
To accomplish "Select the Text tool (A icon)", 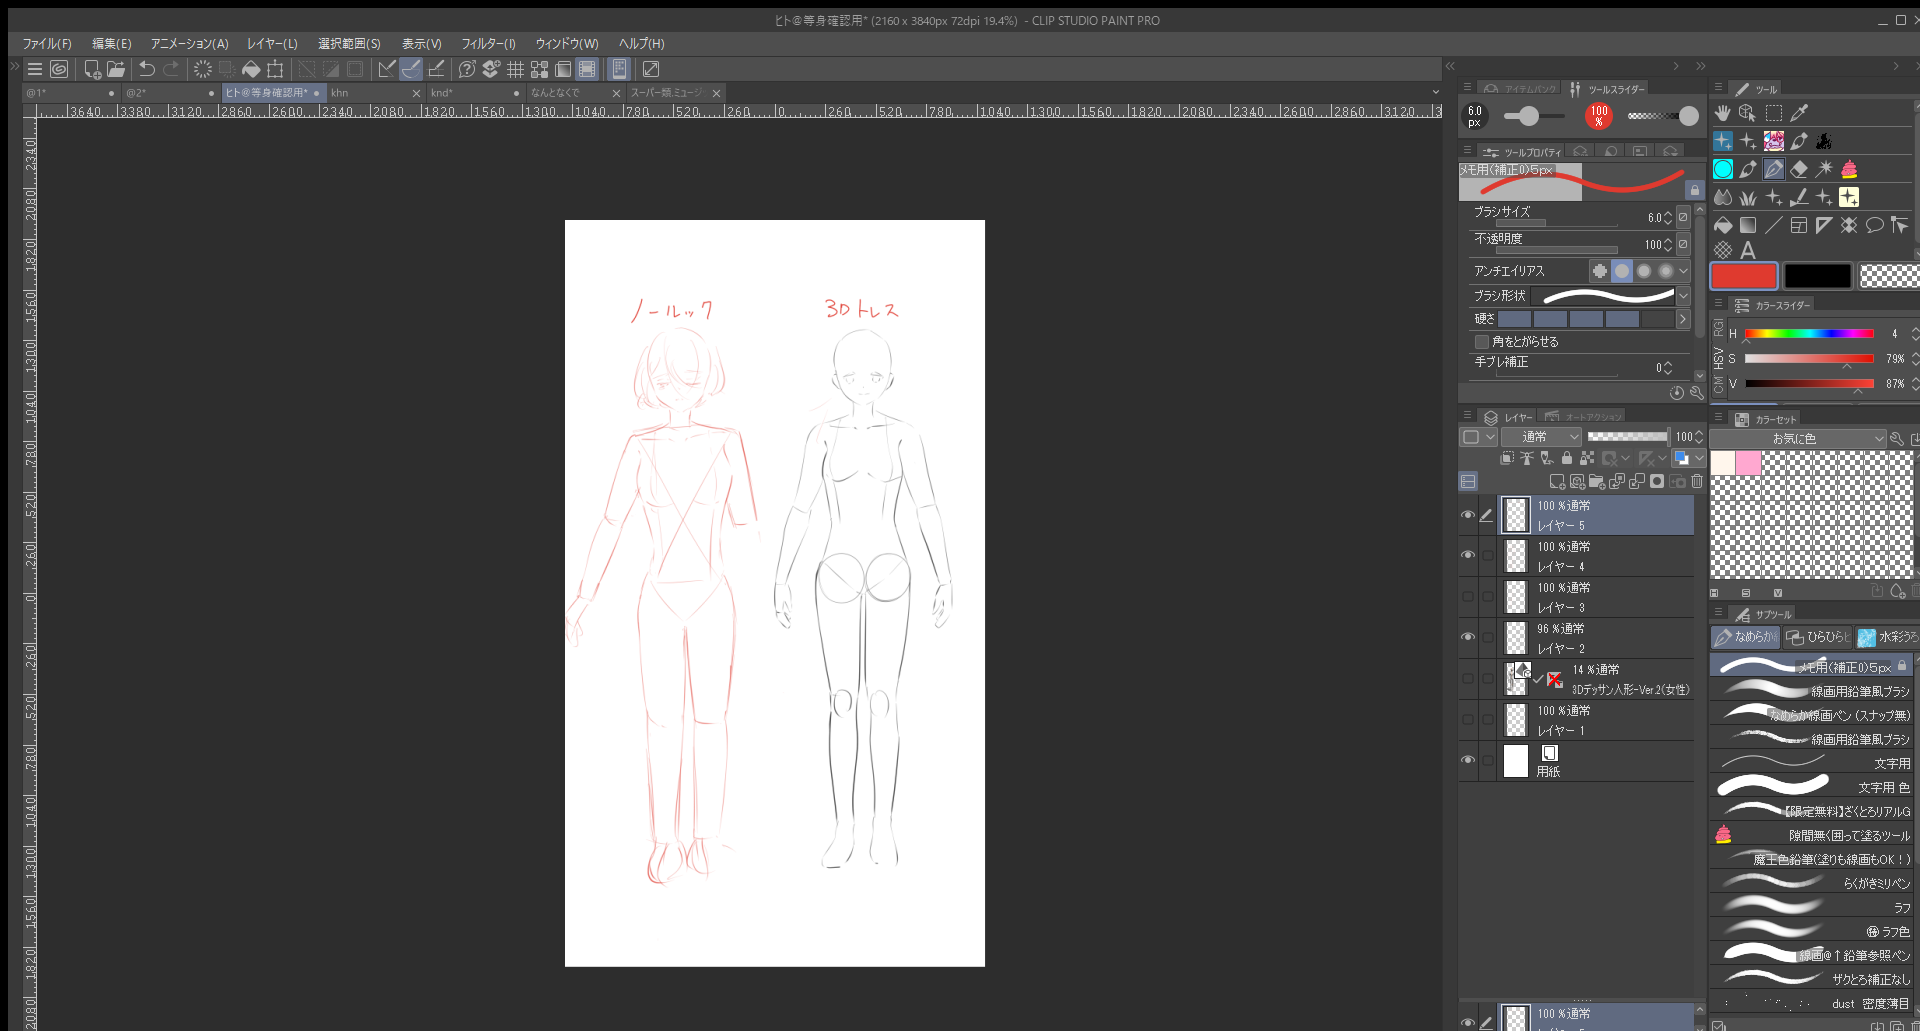I will click(x=1748, y=250).
